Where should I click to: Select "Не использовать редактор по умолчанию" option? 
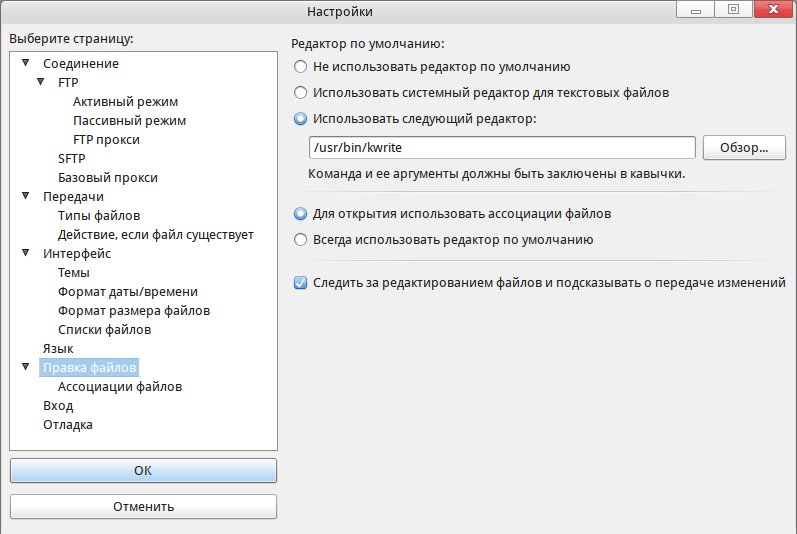pyautogui.click(x=301, y=67)
